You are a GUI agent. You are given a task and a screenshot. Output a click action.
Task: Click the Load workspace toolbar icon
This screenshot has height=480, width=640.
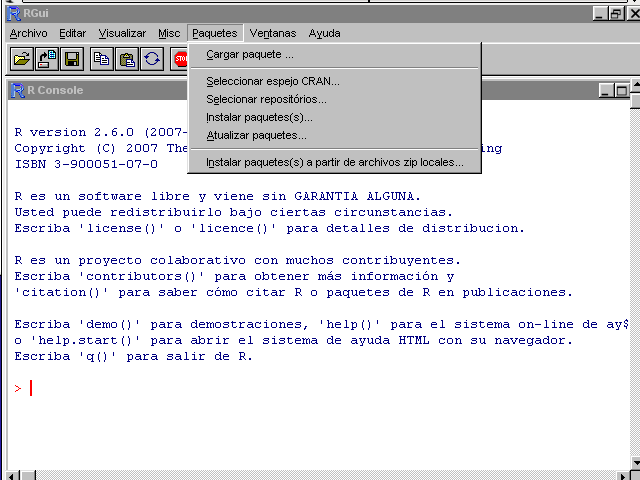coord(47,59)
